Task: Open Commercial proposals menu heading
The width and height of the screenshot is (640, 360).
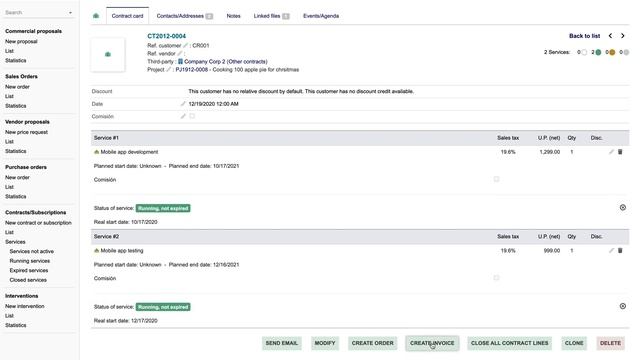Action: tap(33, 31)
